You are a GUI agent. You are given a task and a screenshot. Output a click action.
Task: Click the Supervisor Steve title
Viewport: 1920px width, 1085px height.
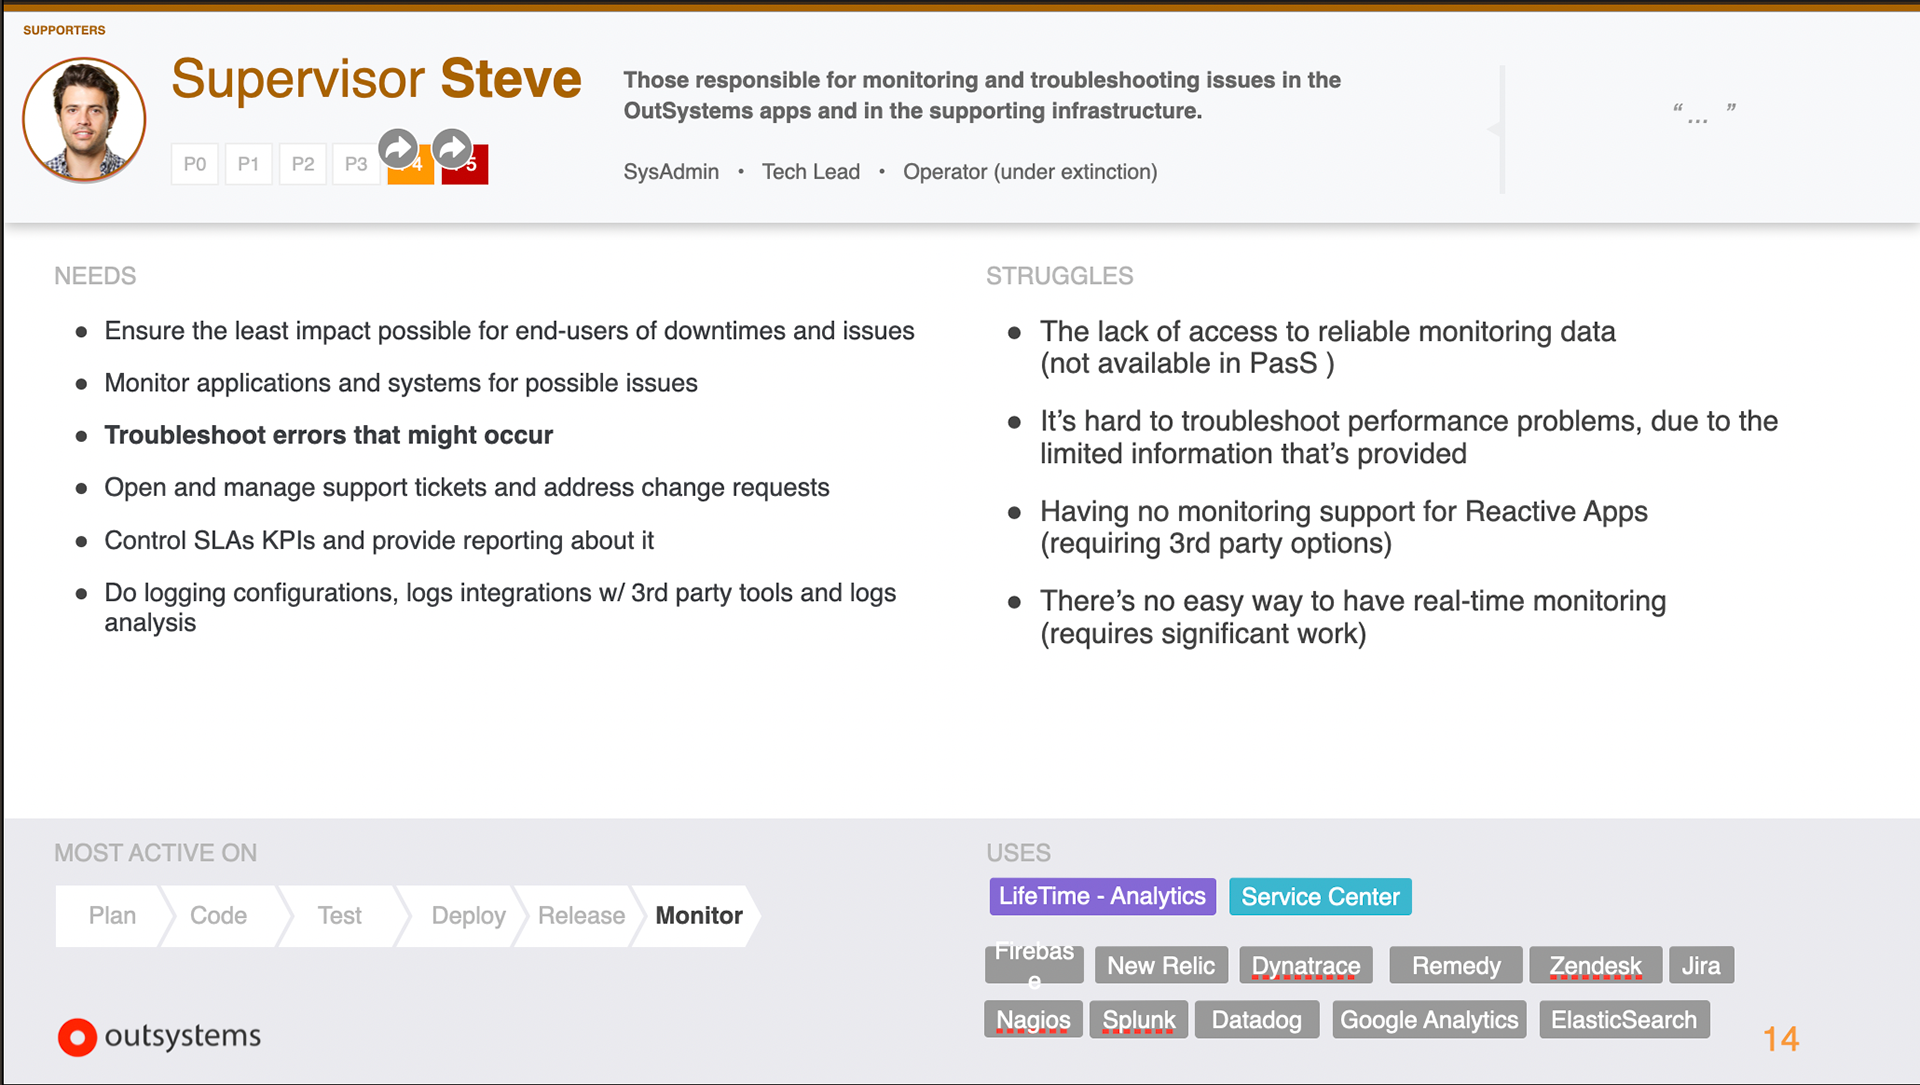click(376, 79)
